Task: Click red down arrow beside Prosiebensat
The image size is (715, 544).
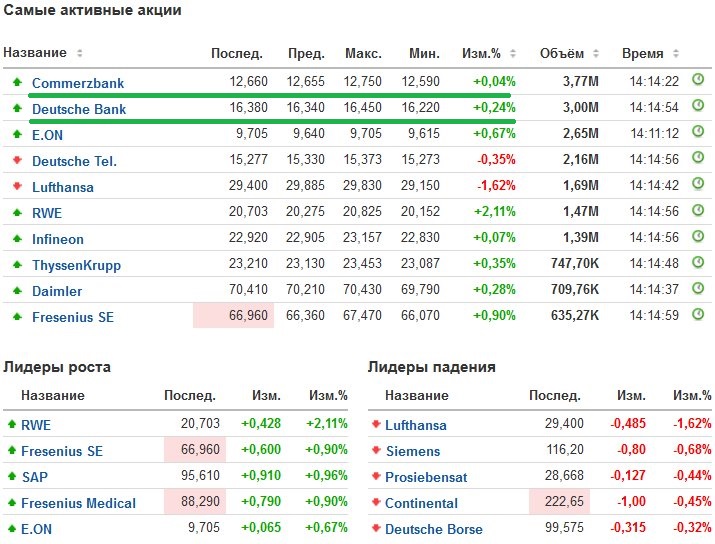Action: (376, 476)
